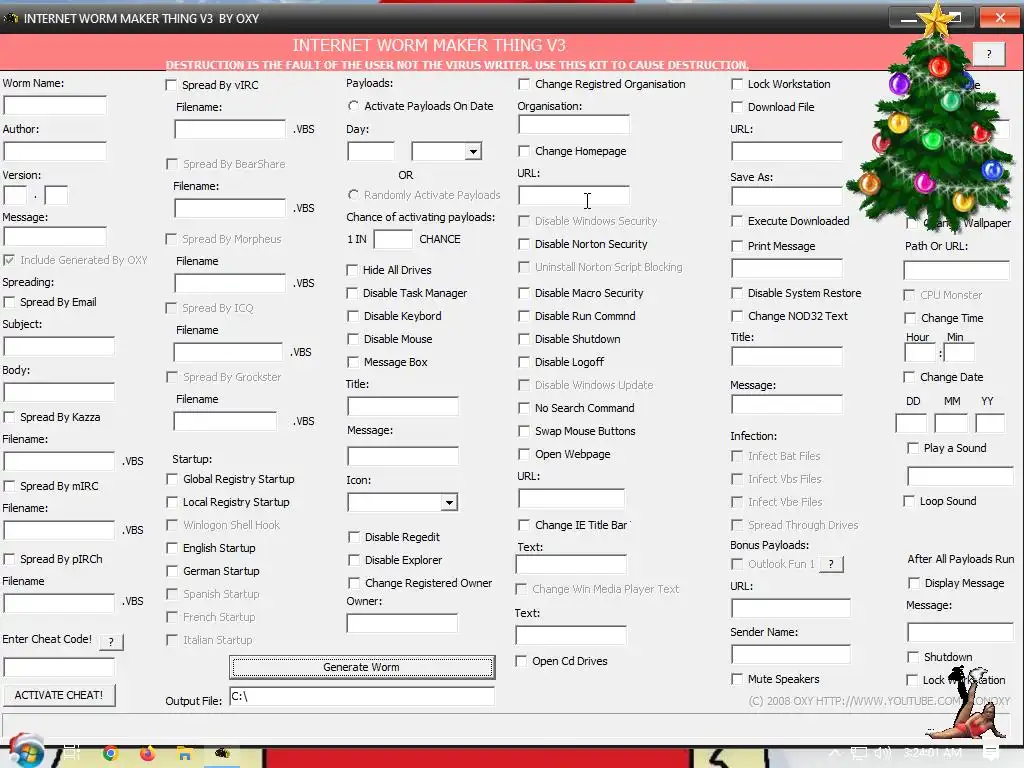Tick the Disable Keybord checkbox
1024x768 pixels.
pyautogui.click(x=353, y=315)
